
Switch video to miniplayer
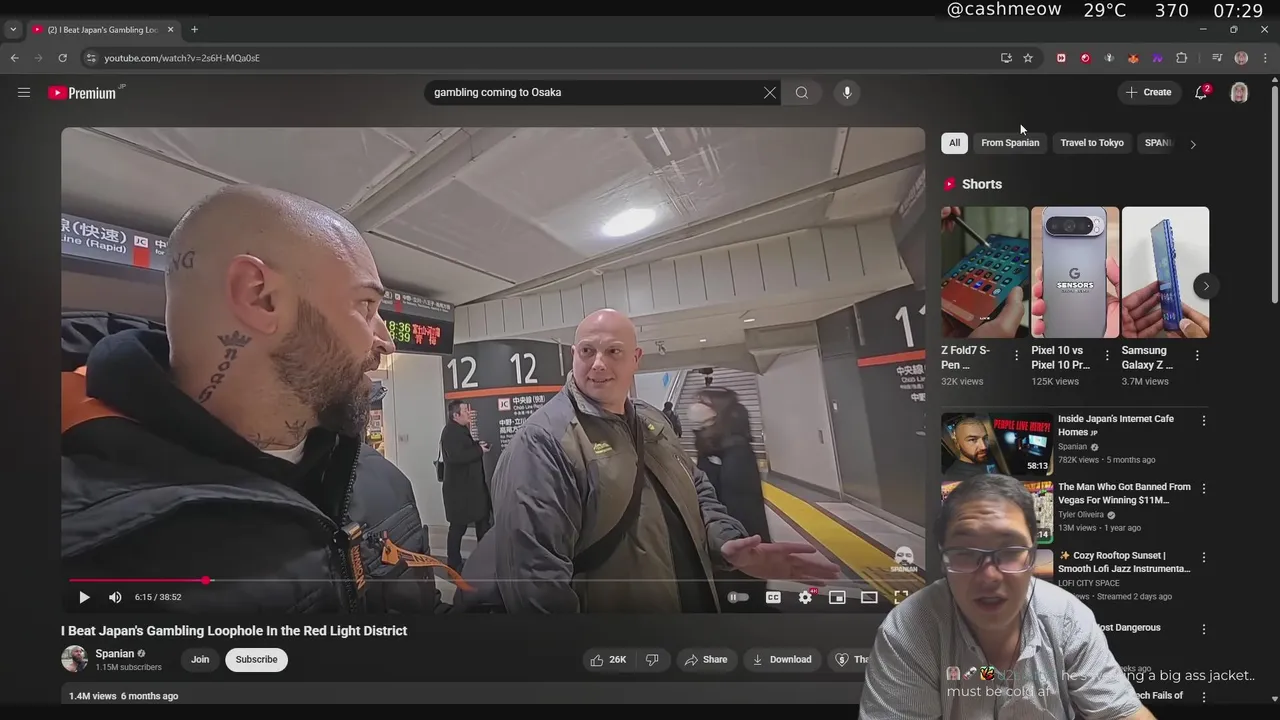pos(837,597)
